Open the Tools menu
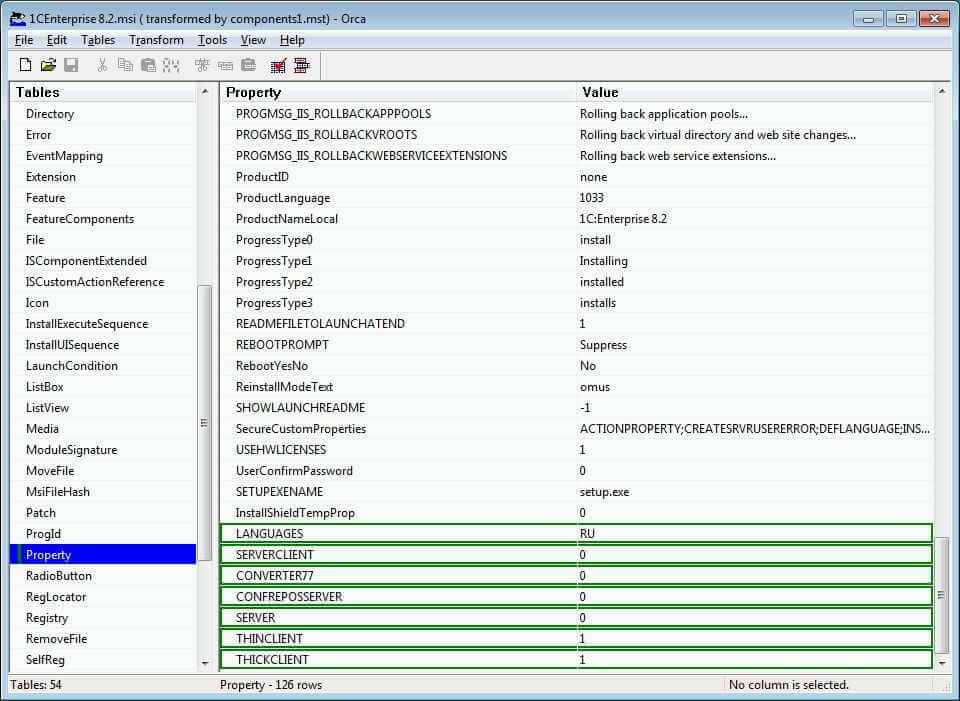This screenshot has width=960, height=701. pos(212,40)
